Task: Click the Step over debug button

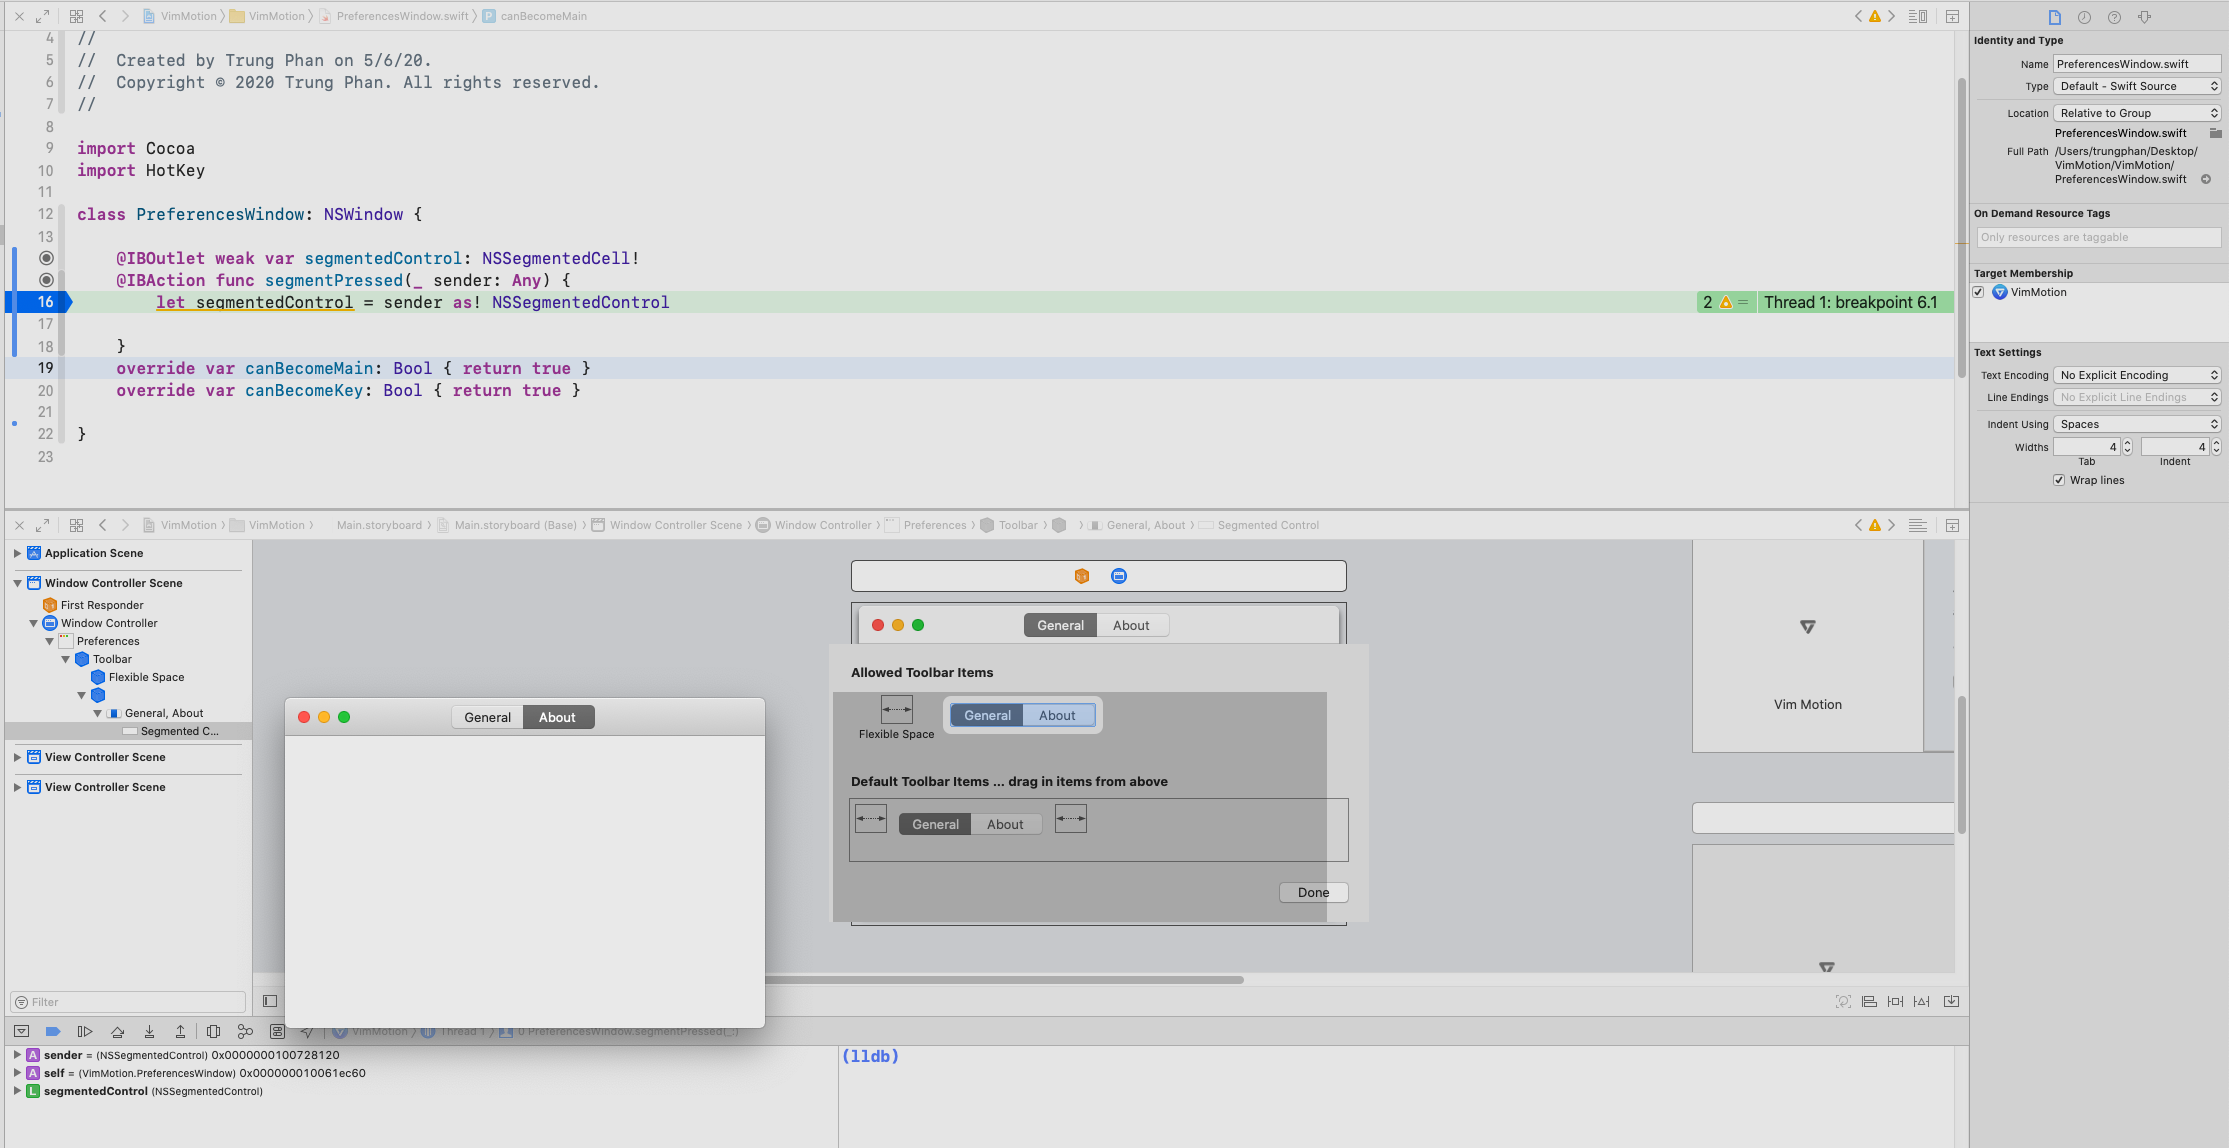Action: tap(117, 1031)
